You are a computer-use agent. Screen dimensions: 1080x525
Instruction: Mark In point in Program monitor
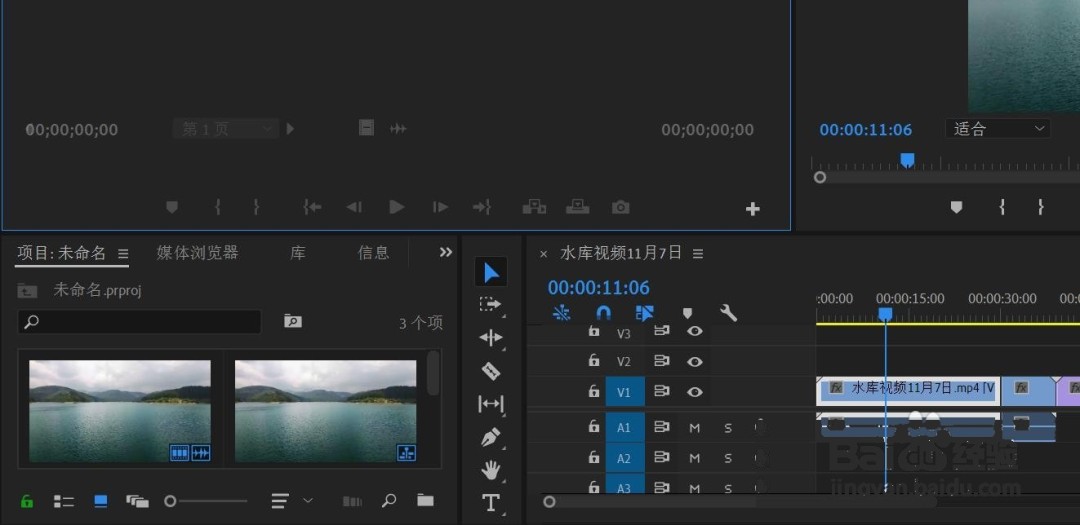click(1001, 207)
